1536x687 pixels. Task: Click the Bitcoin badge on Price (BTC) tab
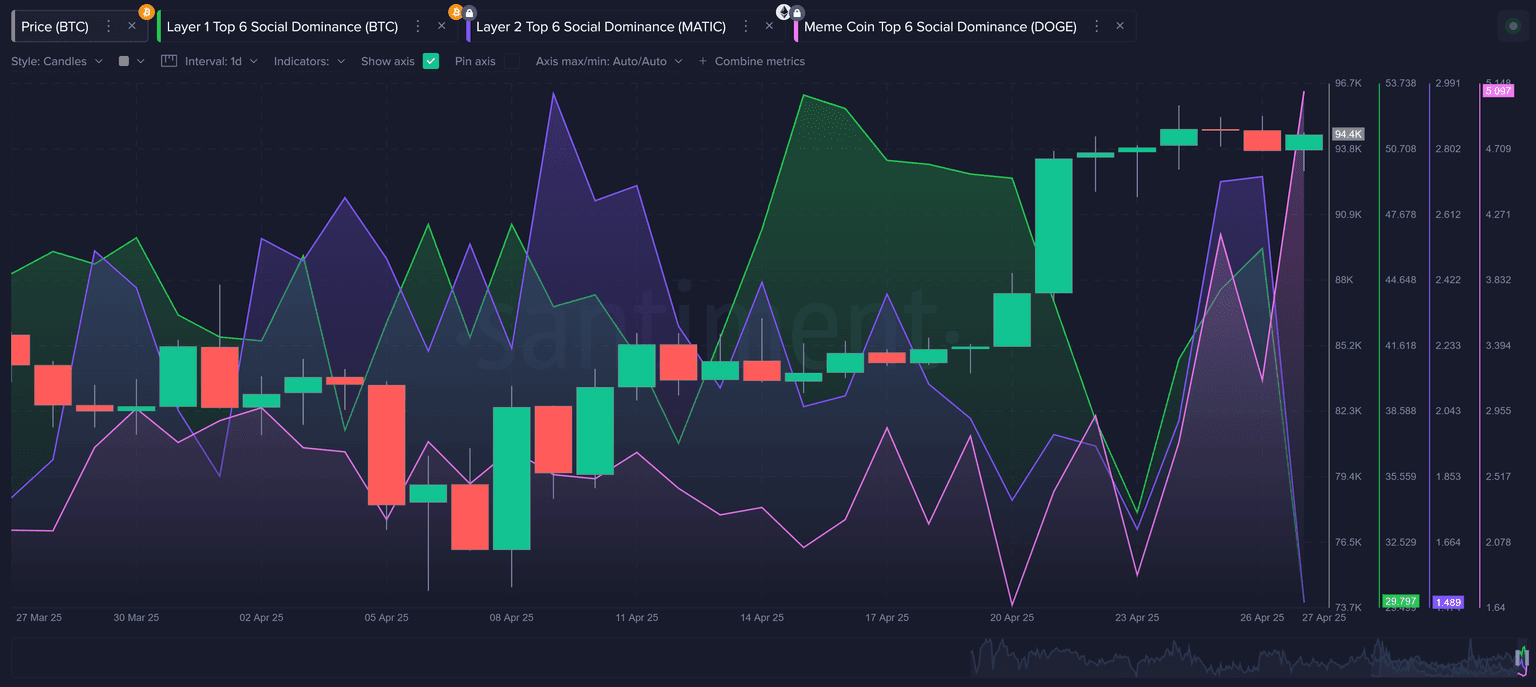point(147,12)
